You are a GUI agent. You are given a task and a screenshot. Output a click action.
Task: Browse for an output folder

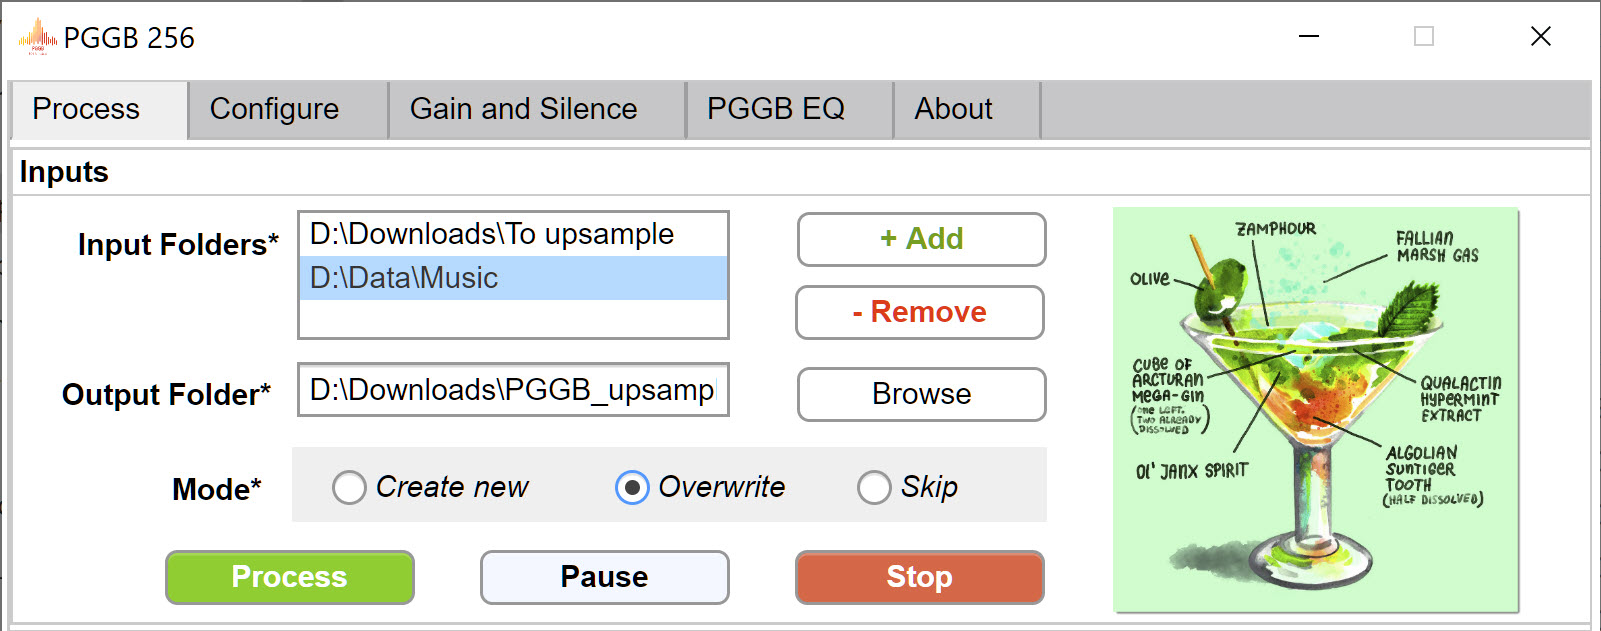pos(922,394)
